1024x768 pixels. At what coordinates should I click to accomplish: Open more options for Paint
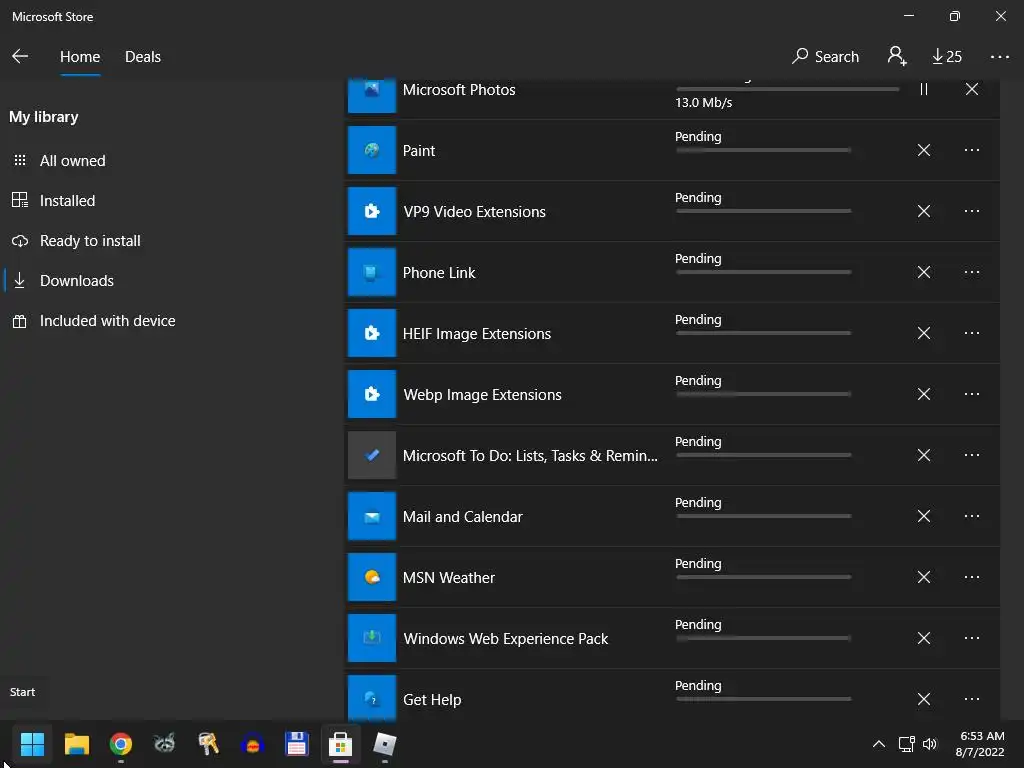click(972, 150)
